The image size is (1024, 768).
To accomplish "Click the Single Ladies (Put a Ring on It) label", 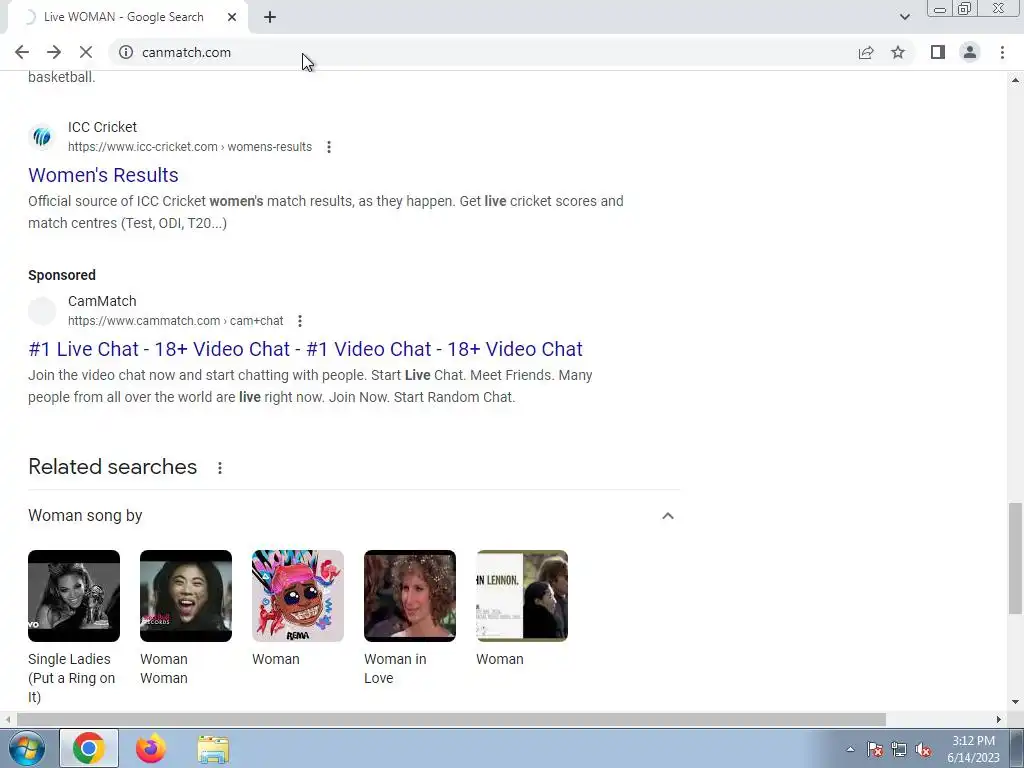I will (72, 678).
